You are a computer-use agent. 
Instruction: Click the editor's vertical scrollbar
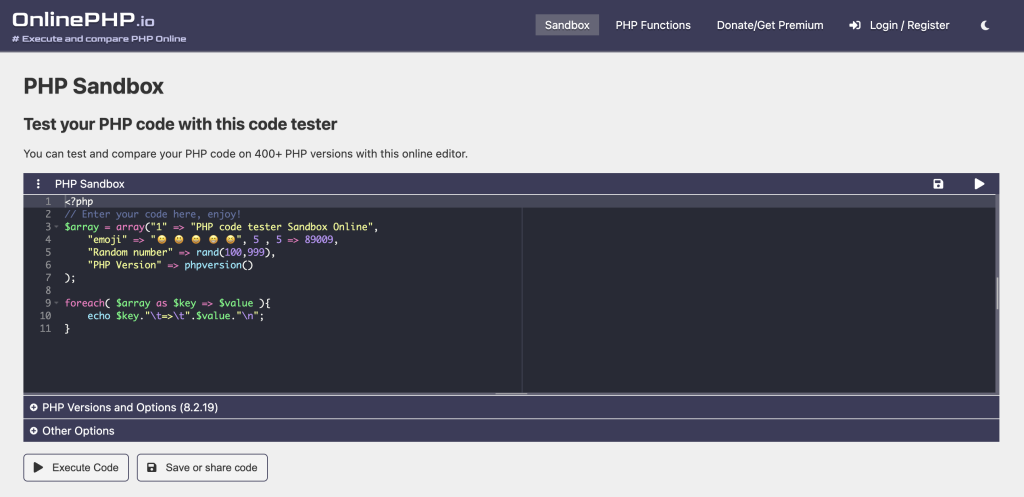tap(996, 295)
